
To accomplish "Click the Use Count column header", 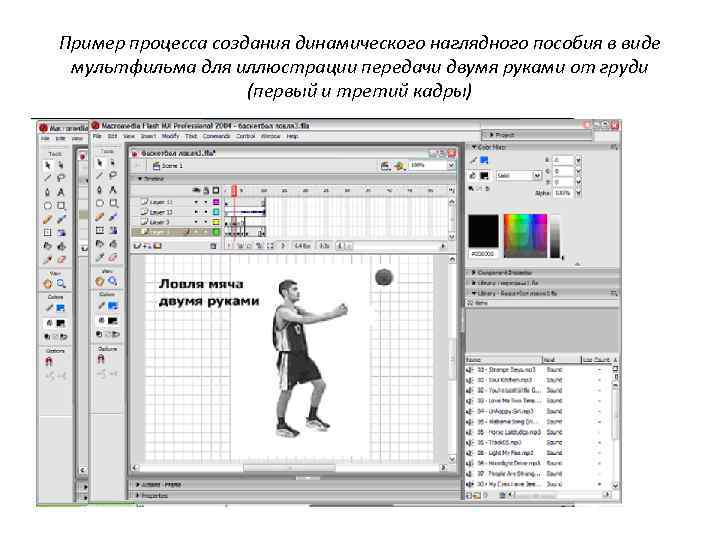I will [596, 360].
